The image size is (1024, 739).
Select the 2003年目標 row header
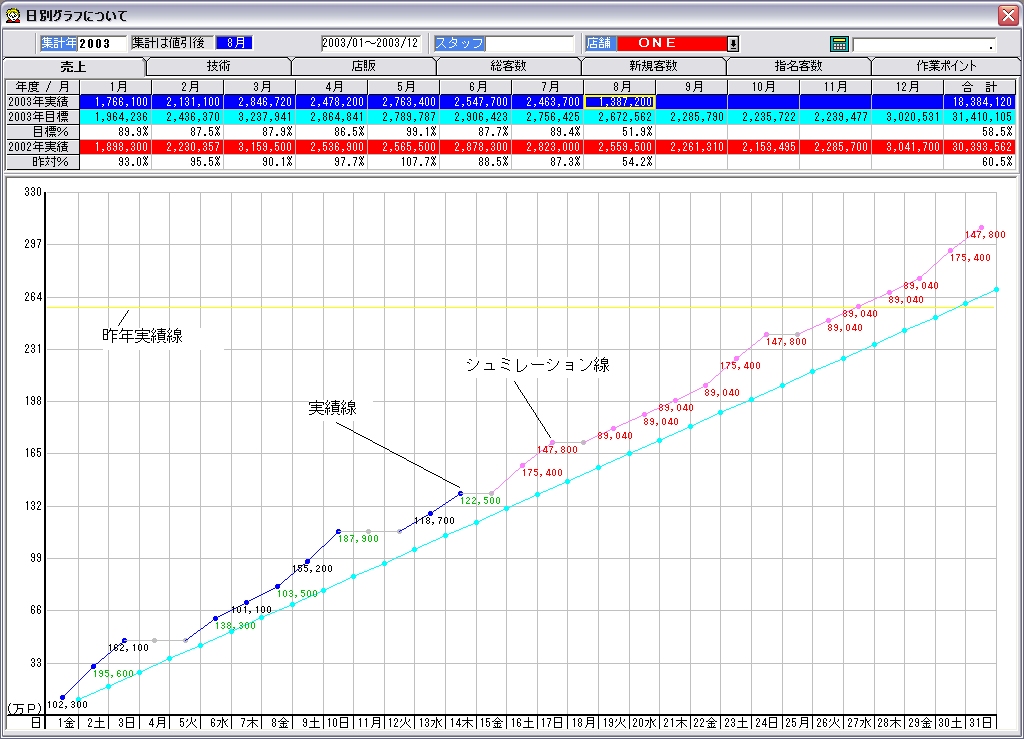click(42, 117)
